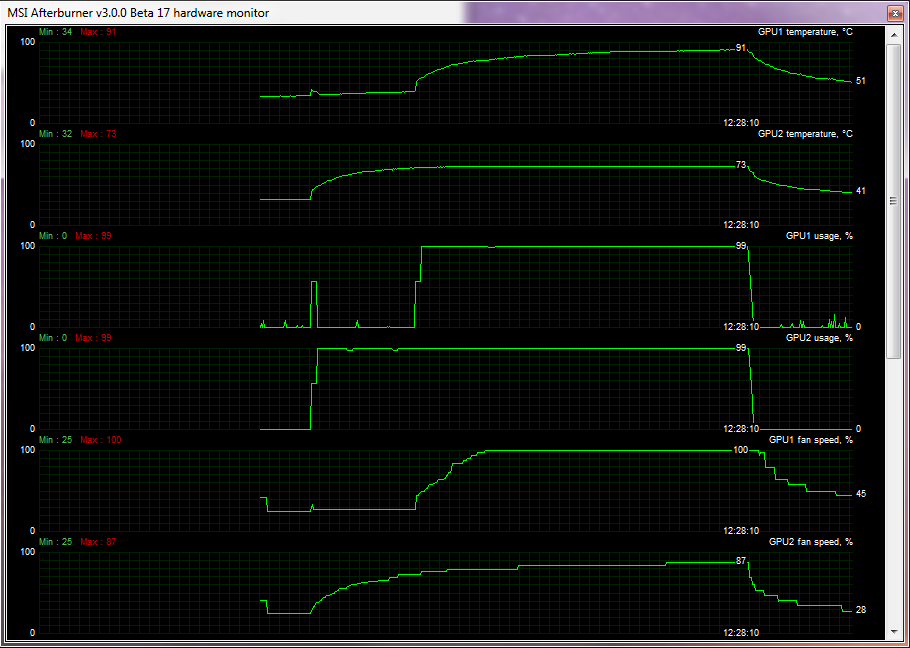Click the scrollbar down arrow
This screenshot has height=648, width=910.
coord(893,632)
